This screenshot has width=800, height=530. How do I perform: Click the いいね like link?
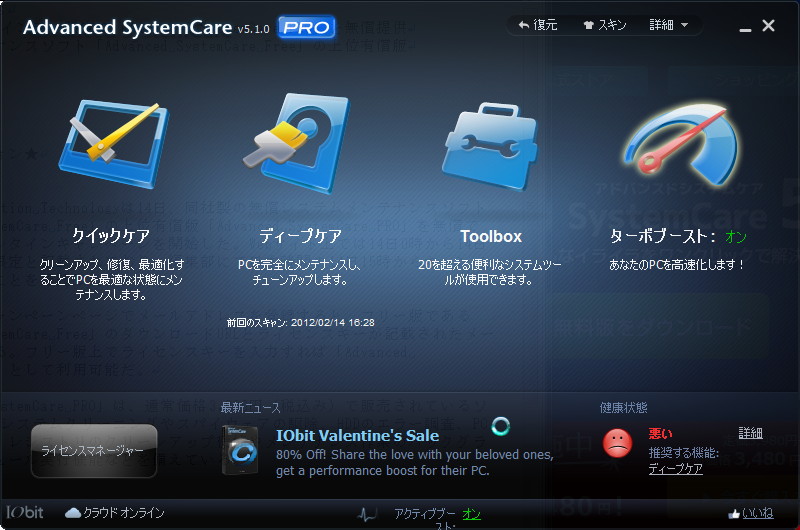point(757,514)
